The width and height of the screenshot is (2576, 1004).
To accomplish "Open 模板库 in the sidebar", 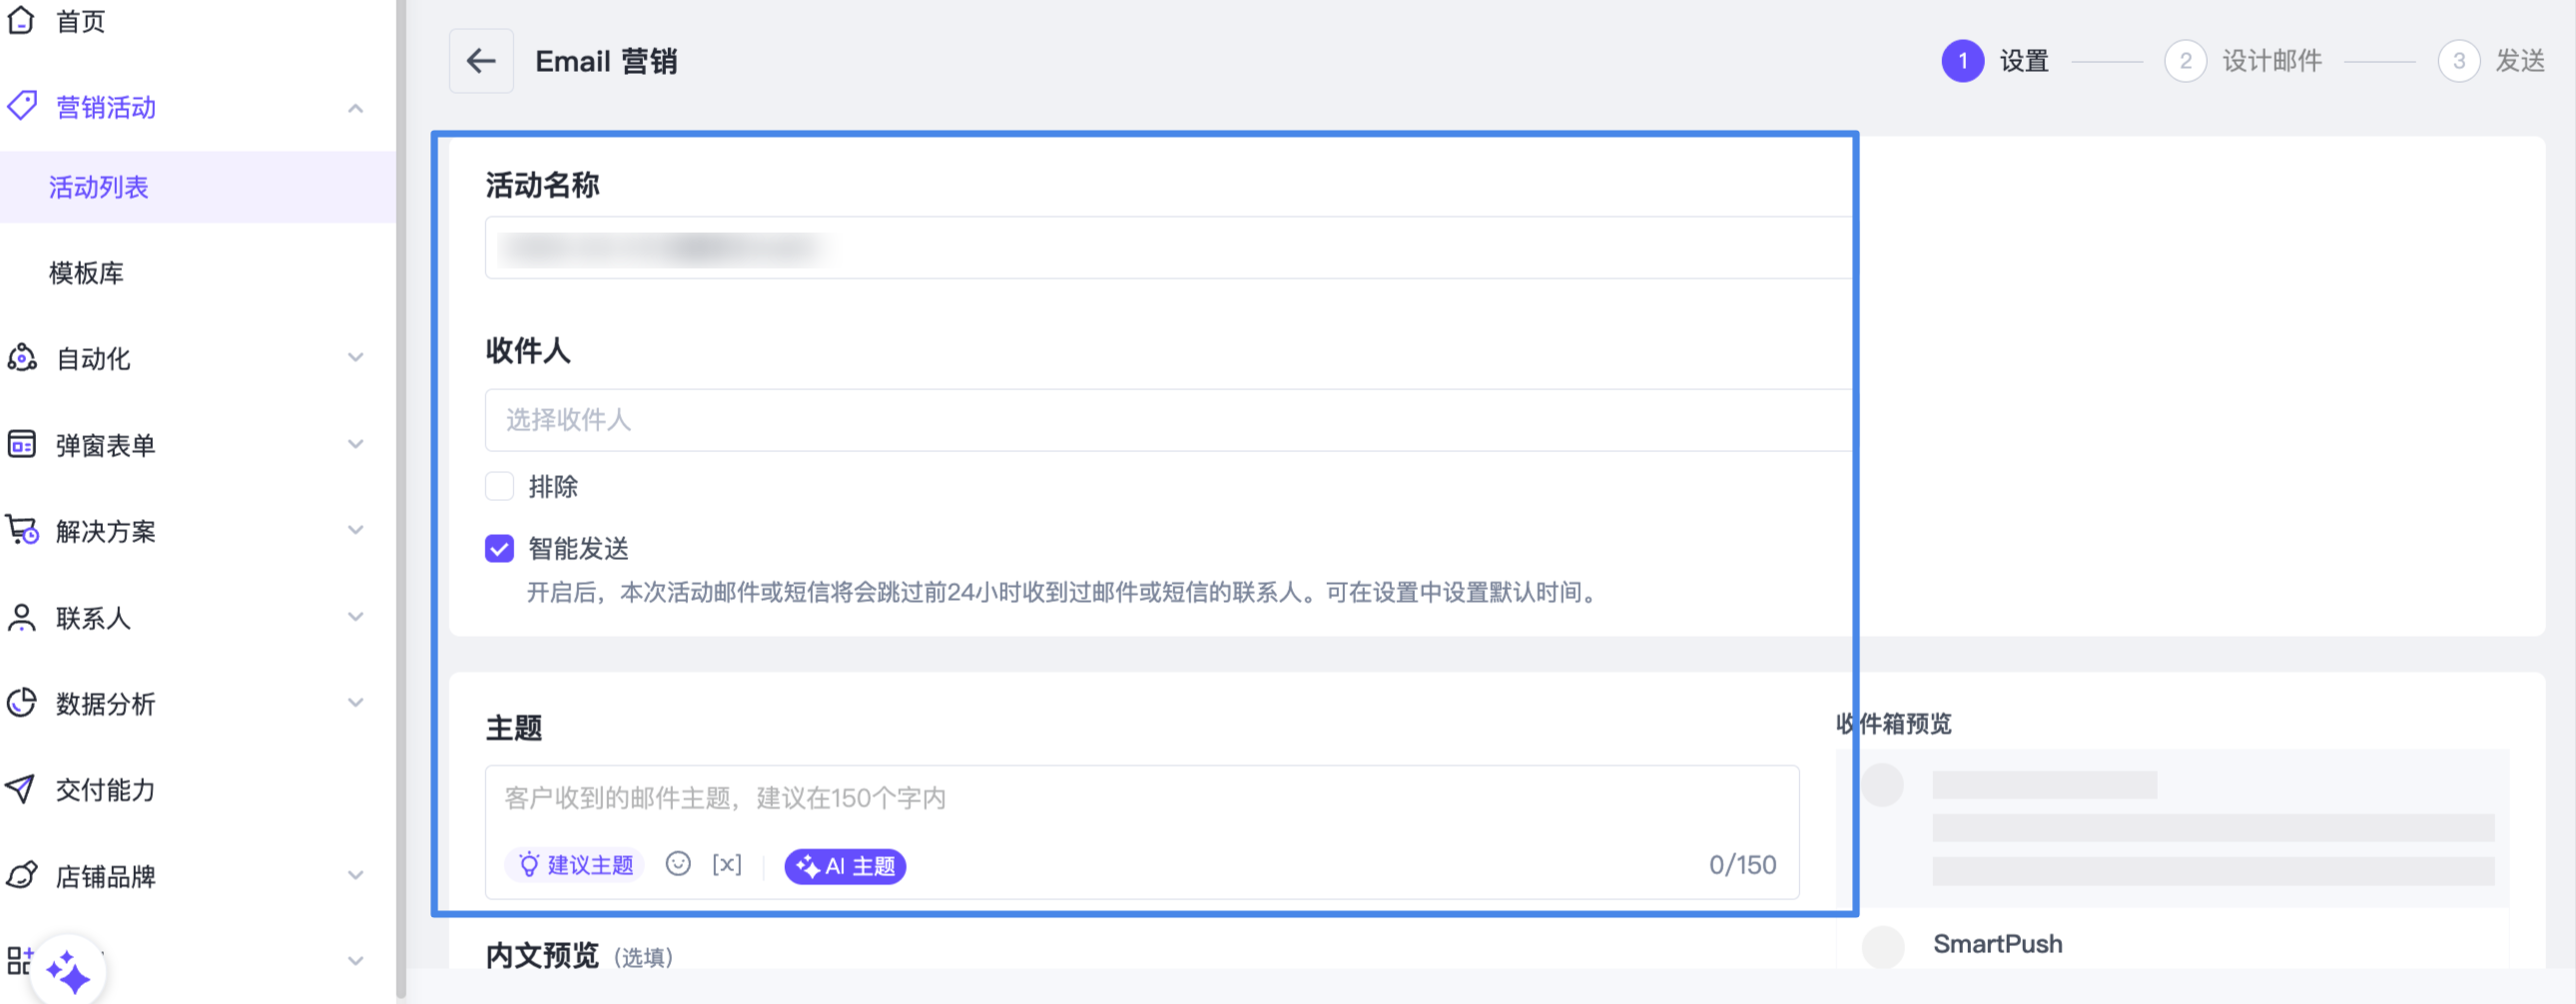I will tap(86, 273).
